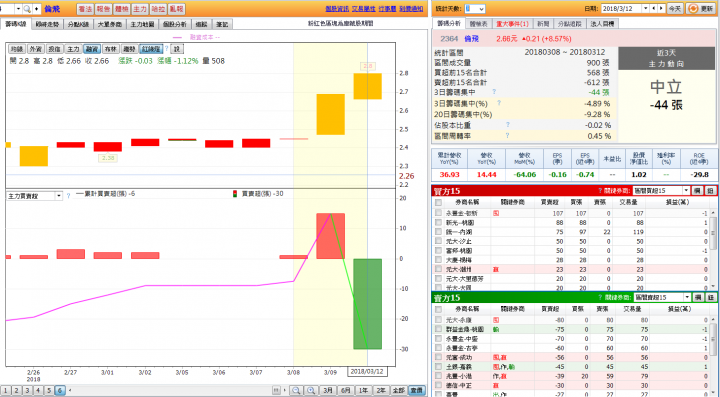Check the select-all box in 賣方15 header
Viewport: 720px width, 397px height.
(x=438, y=309)
